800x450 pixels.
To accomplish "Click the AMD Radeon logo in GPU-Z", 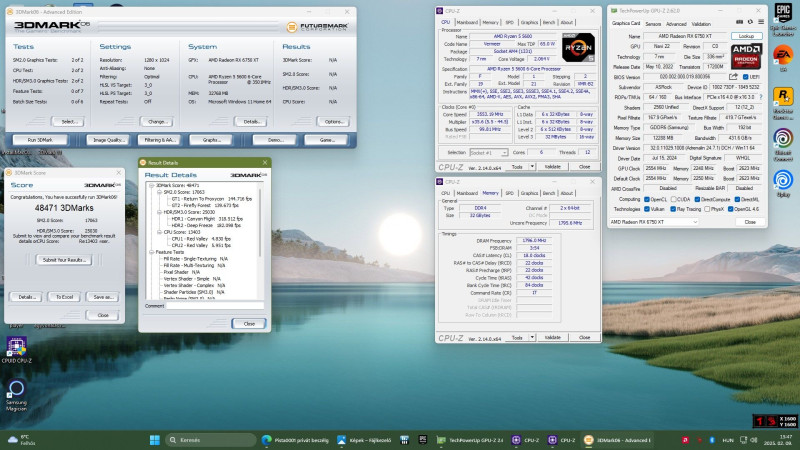I will point(746,56).
